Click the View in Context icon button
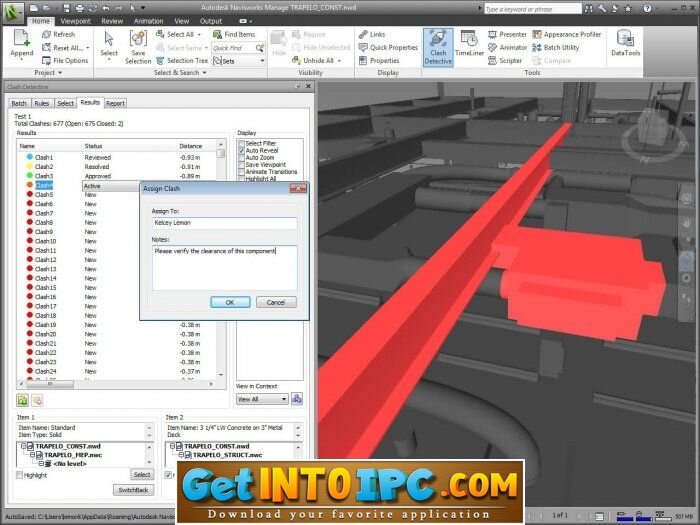 [x=297, y=399]
